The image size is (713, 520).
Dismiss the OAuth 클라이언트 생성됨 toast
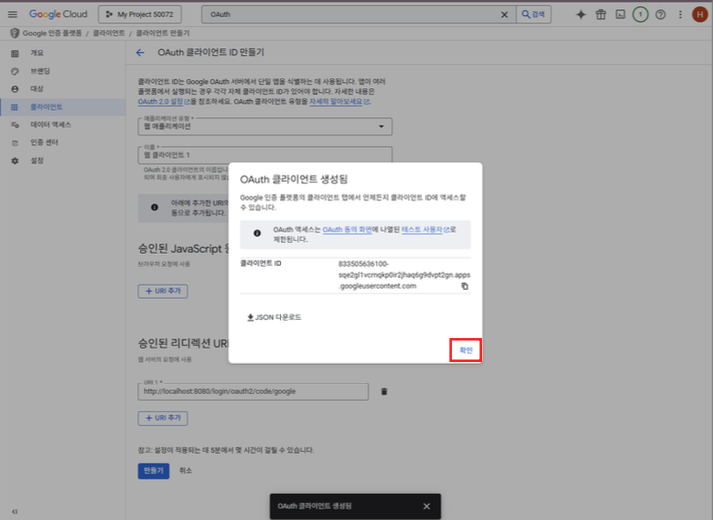click(x=427, y=506)
